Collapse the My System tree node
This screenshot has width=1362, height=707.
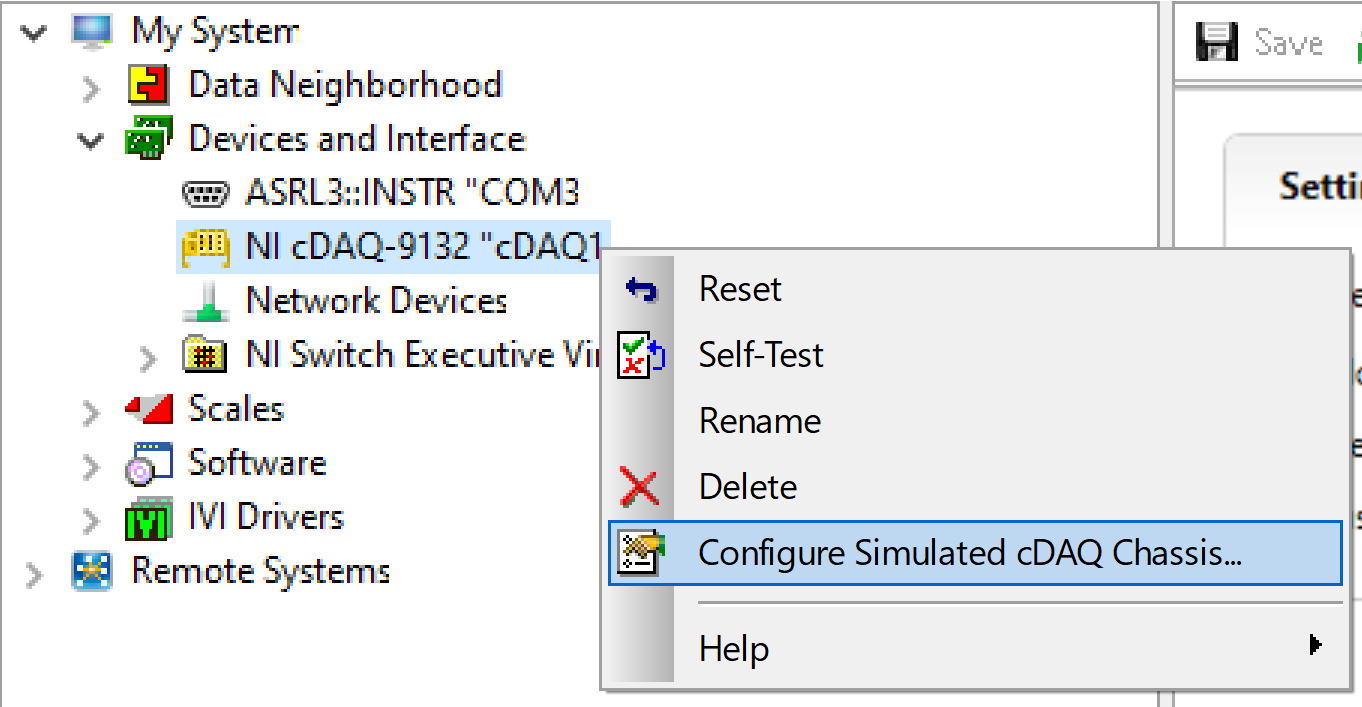click(x=34, y=33)
